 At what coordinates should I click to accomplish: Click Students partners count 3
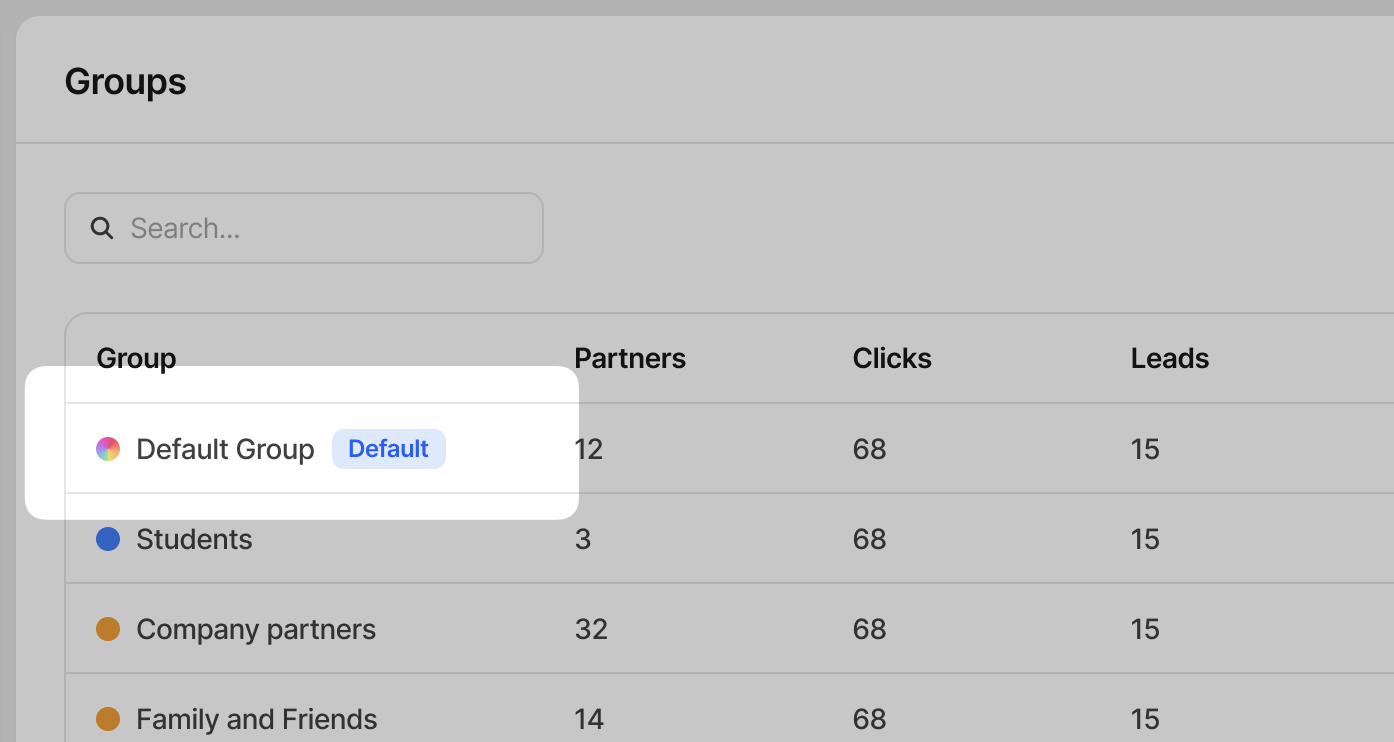(x=583, y=539)
